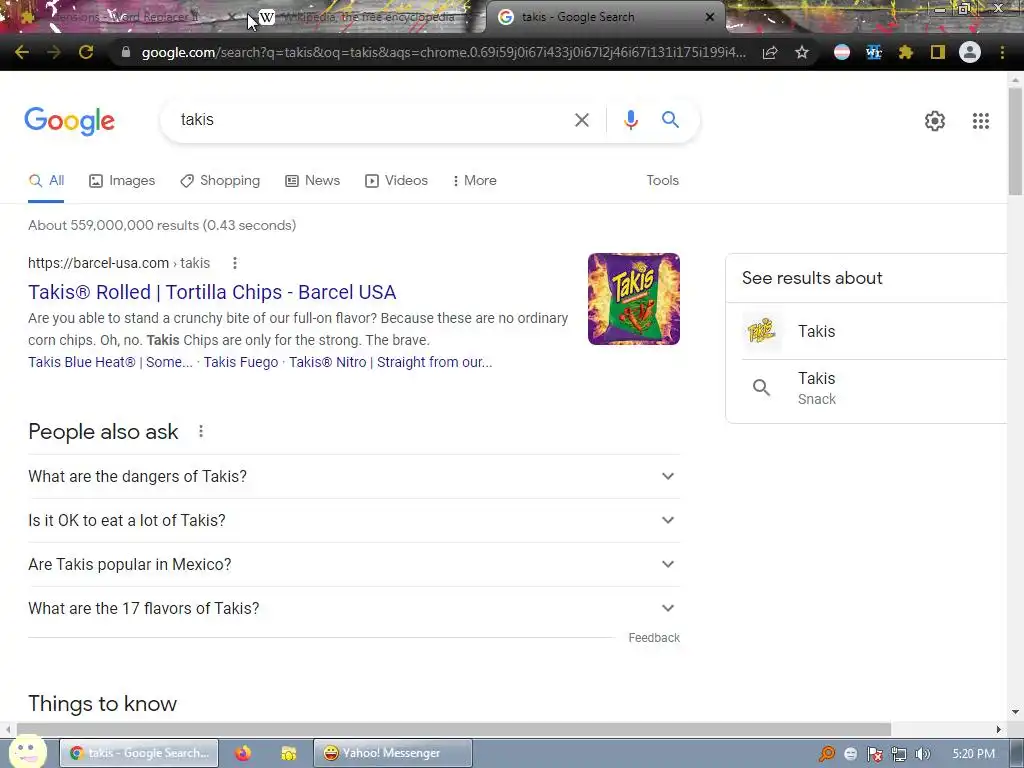Click the lock icon in the address bar

pyautogui.click(x=126, y=52)
